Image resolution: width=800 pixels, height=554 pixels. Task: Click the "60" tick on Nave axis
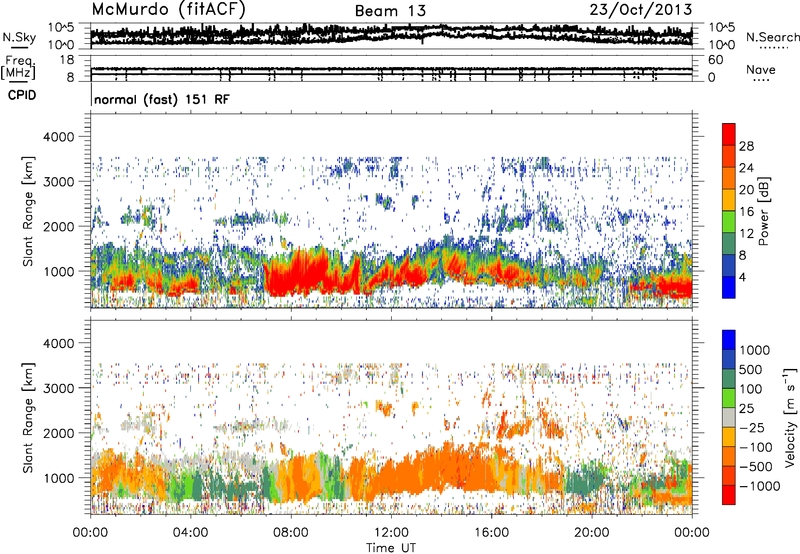pos(715,60)
